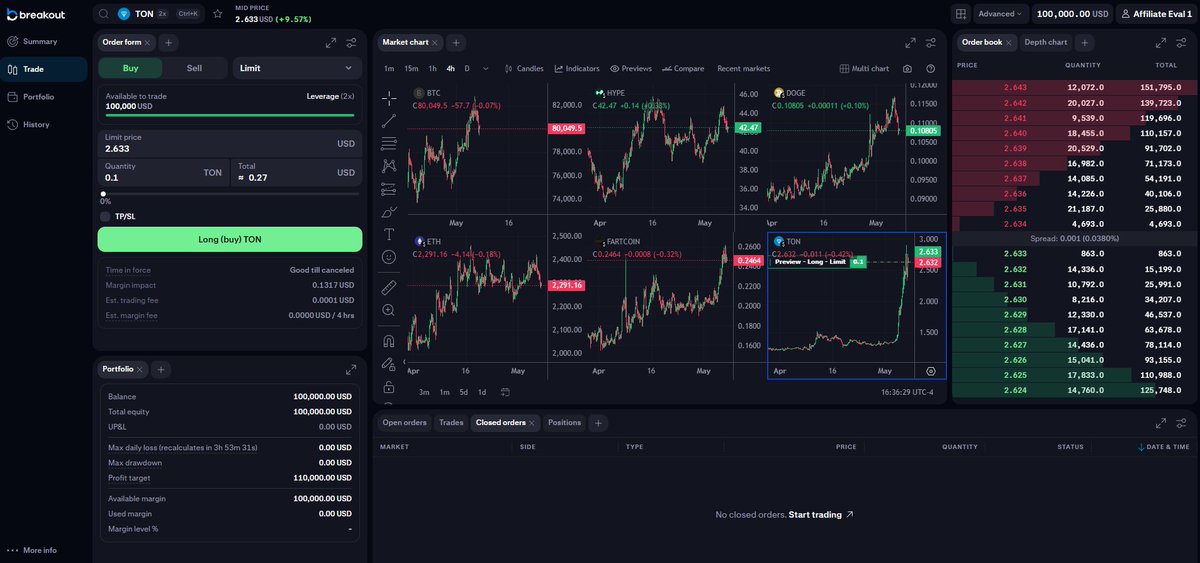Screen dimensions: 1200x563
Task: Select the ruler measure tool
Action: tap(389, 287)
